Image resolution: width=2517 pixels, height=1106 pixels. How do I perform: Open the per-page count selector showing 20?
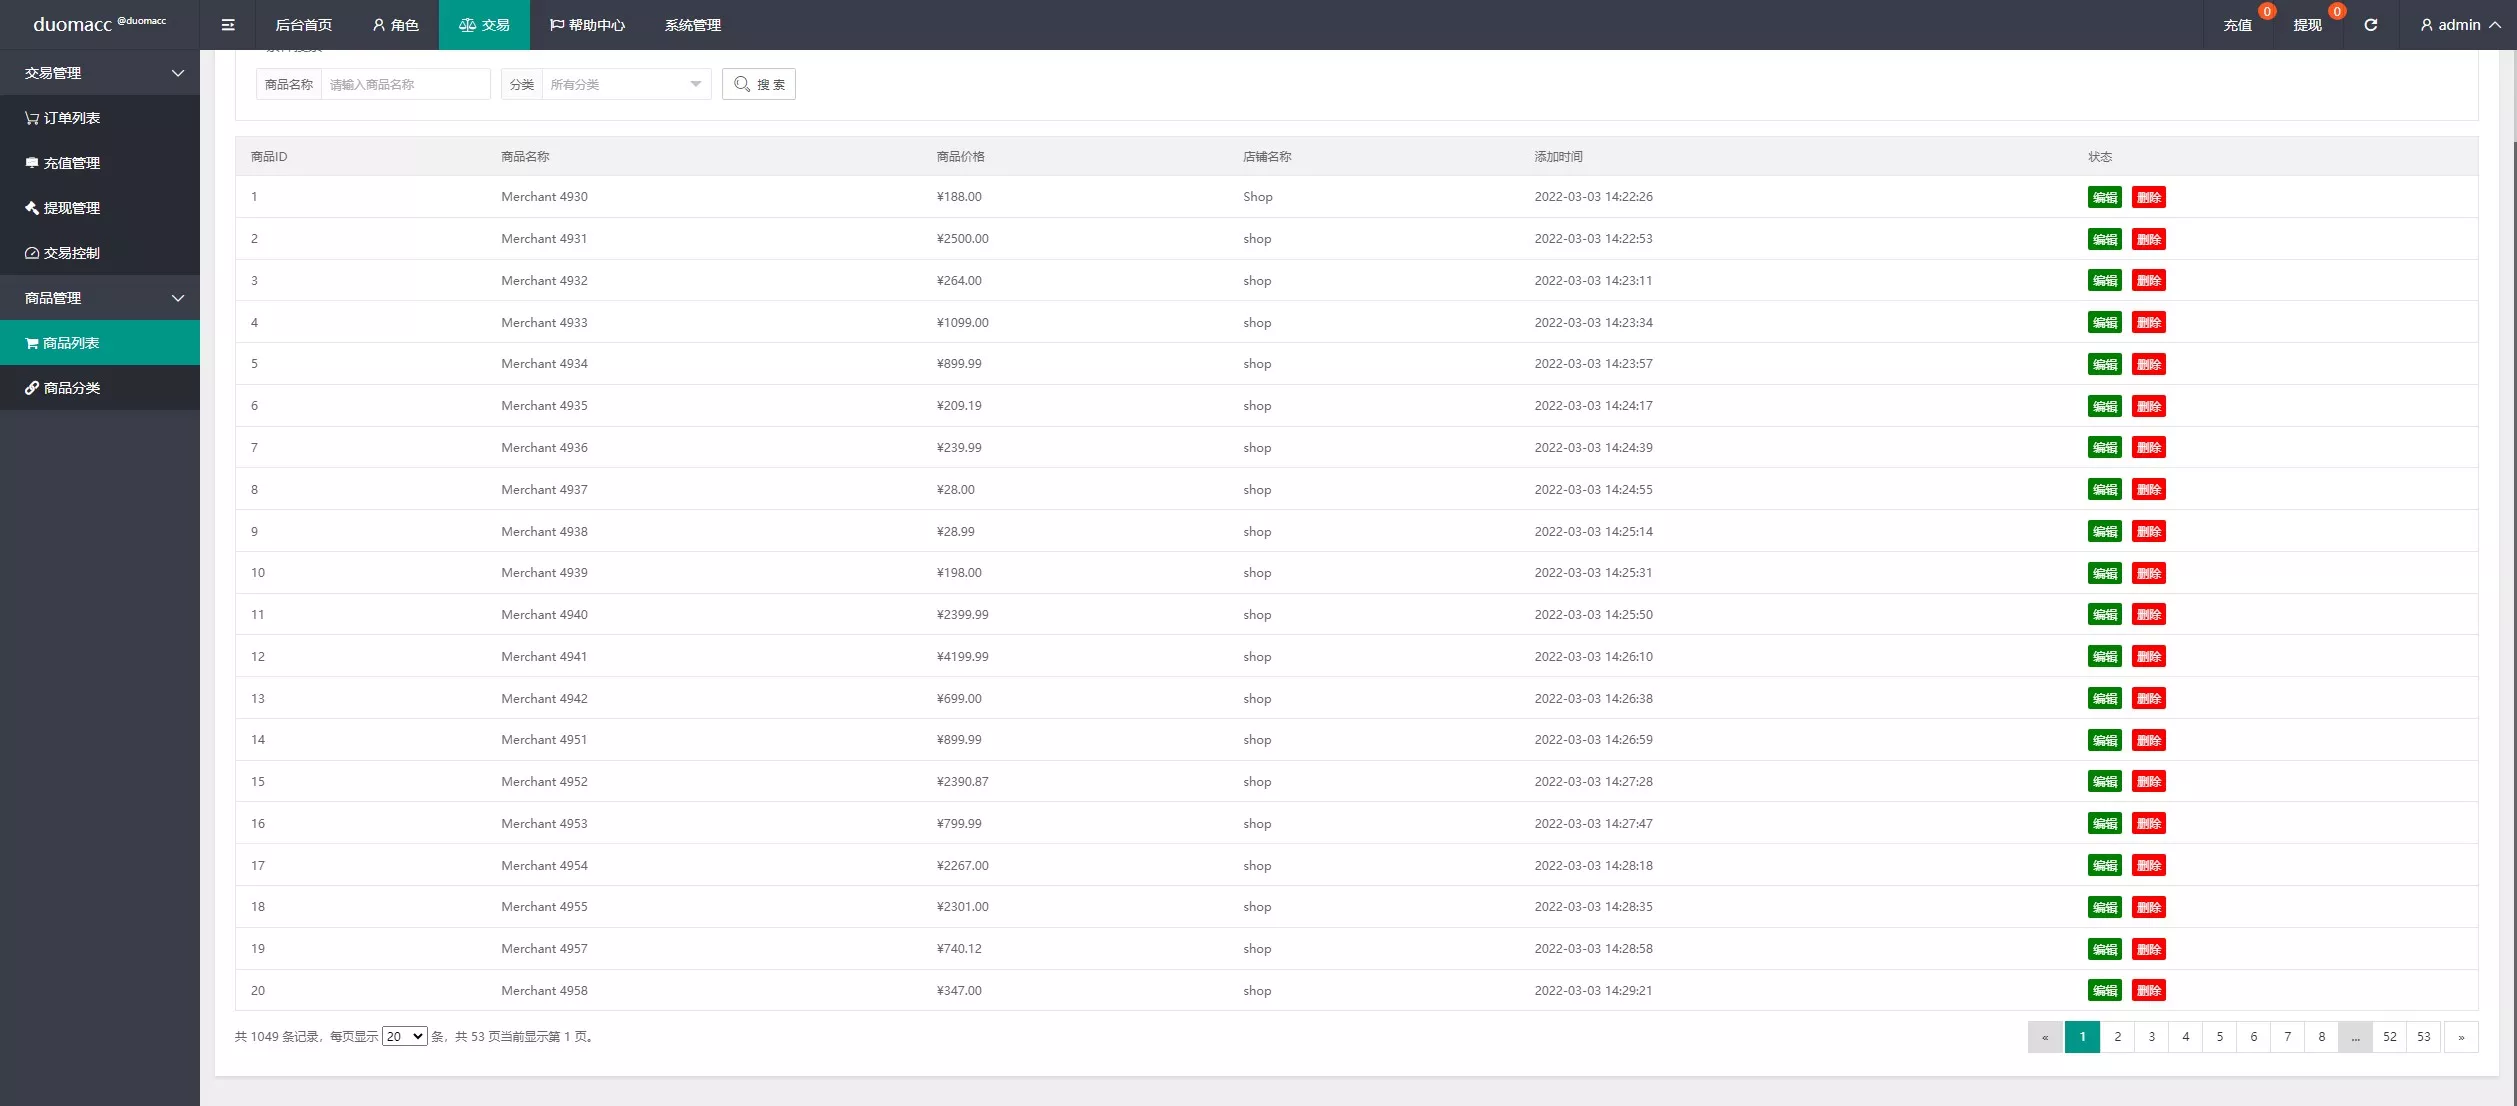click(x=404, y=1036)
